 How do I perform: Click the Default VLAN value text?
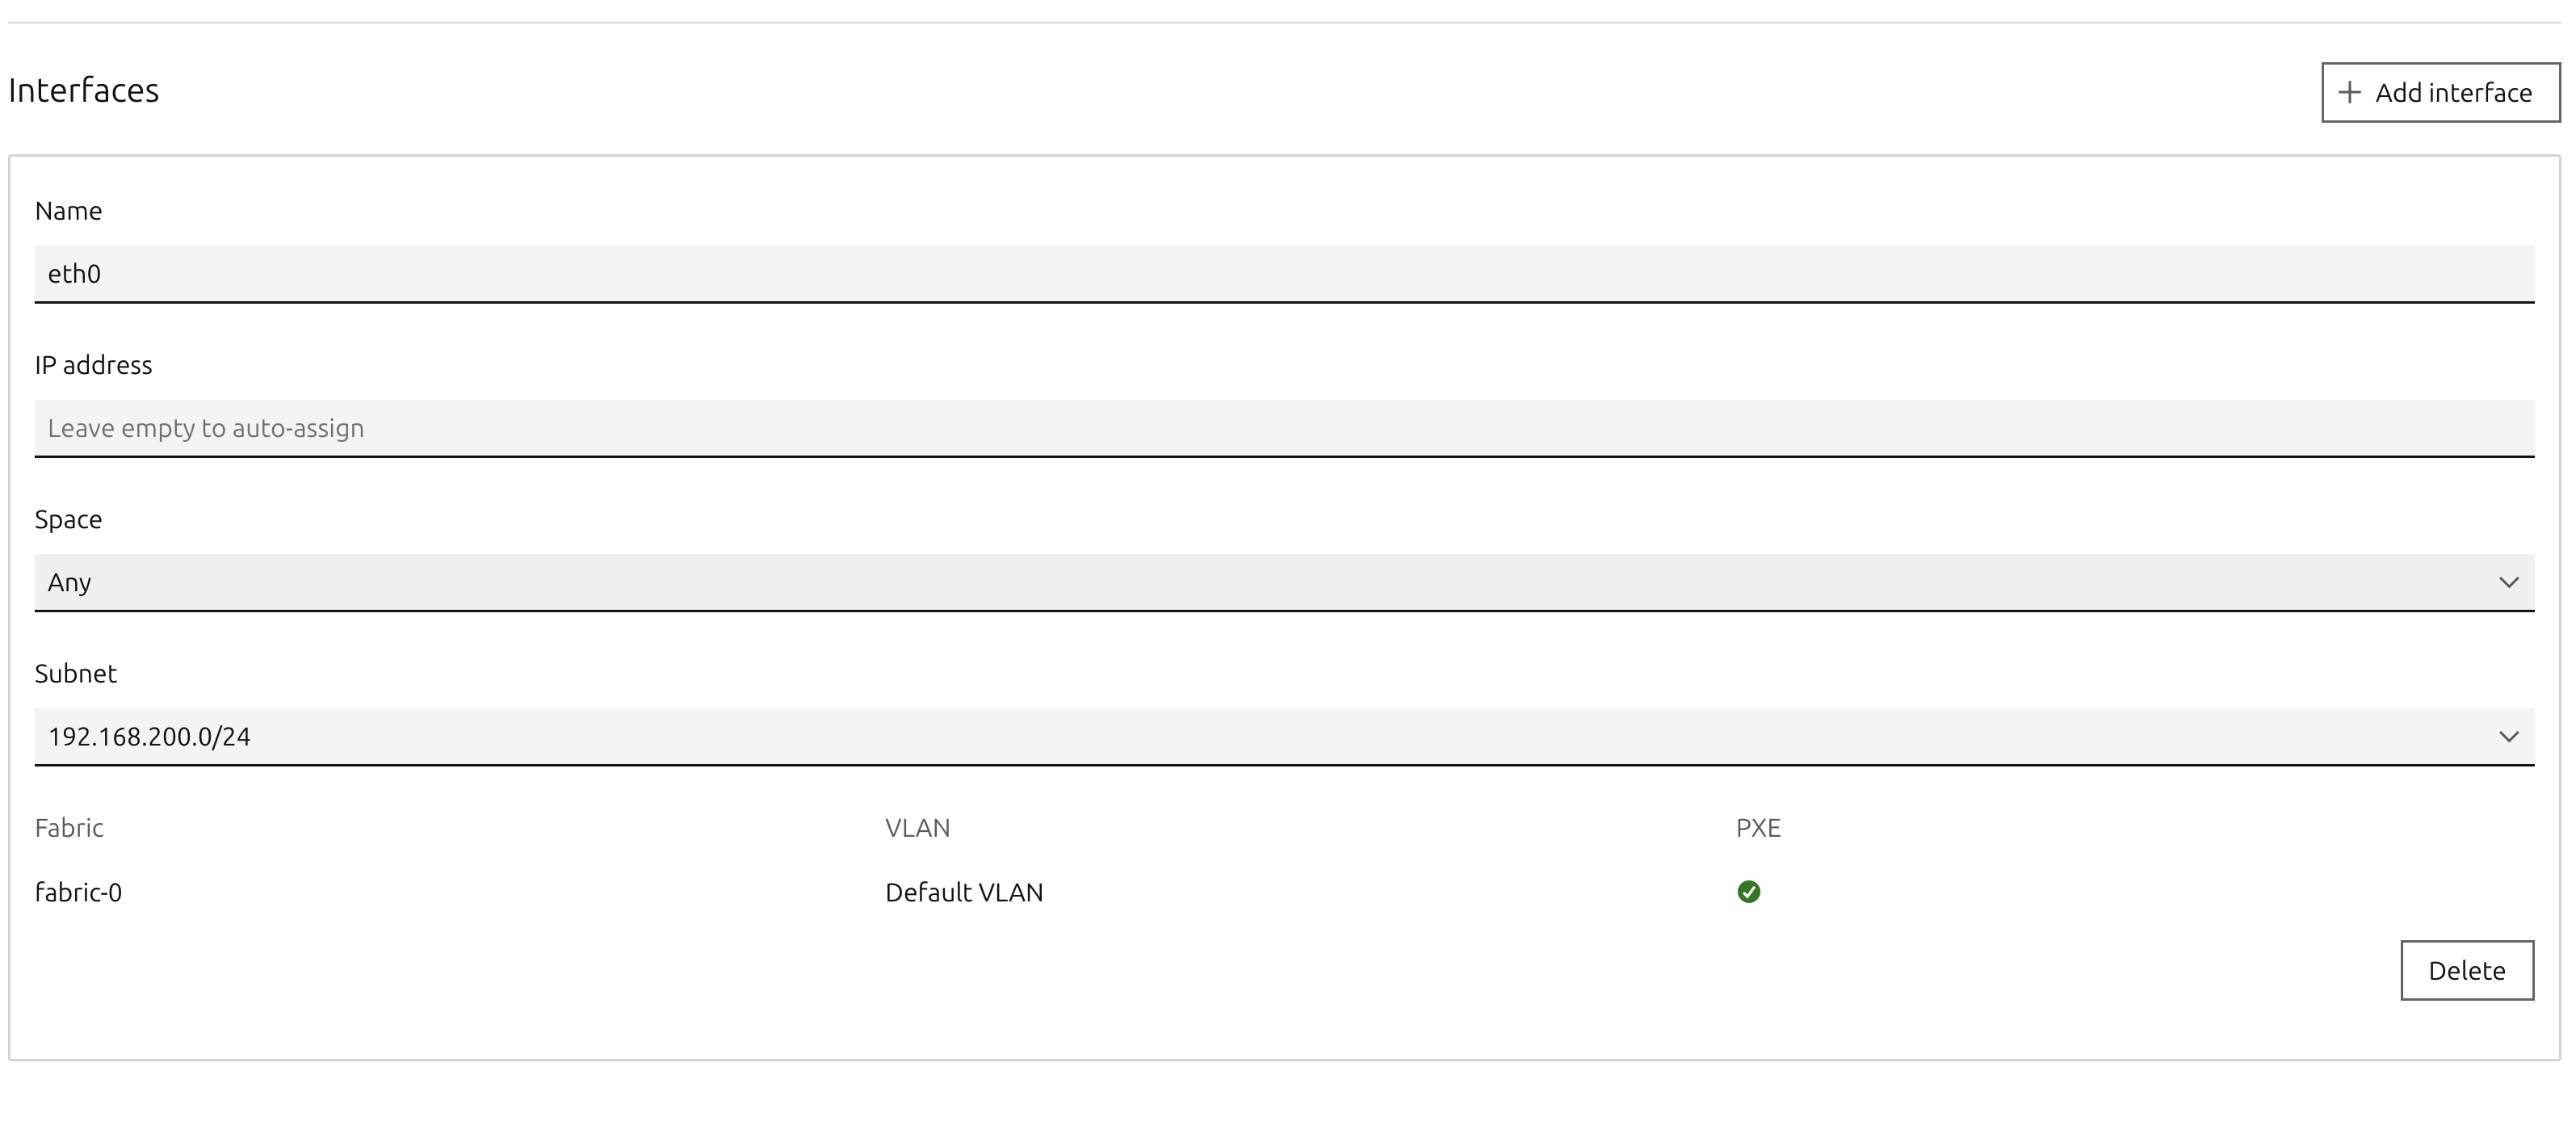pos(964,892)
